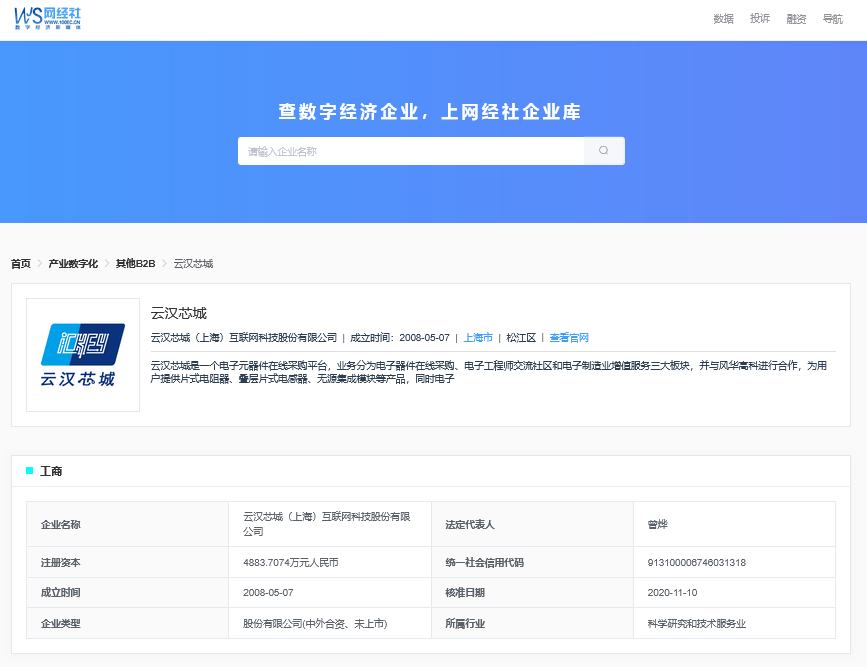Open the 投诉 navigation item
The height and width of the screenshot is (667, 867).
[x=760, y=19]
